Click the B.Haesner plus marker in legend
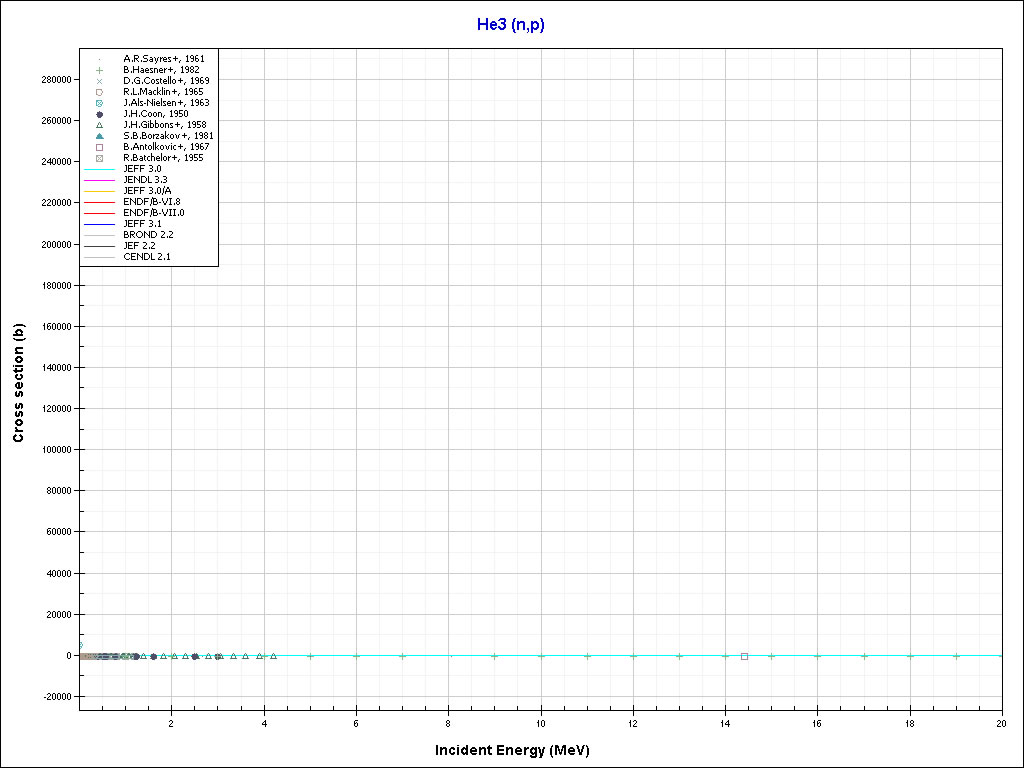Screen dimensions: 1024x768 coord(99,70)
